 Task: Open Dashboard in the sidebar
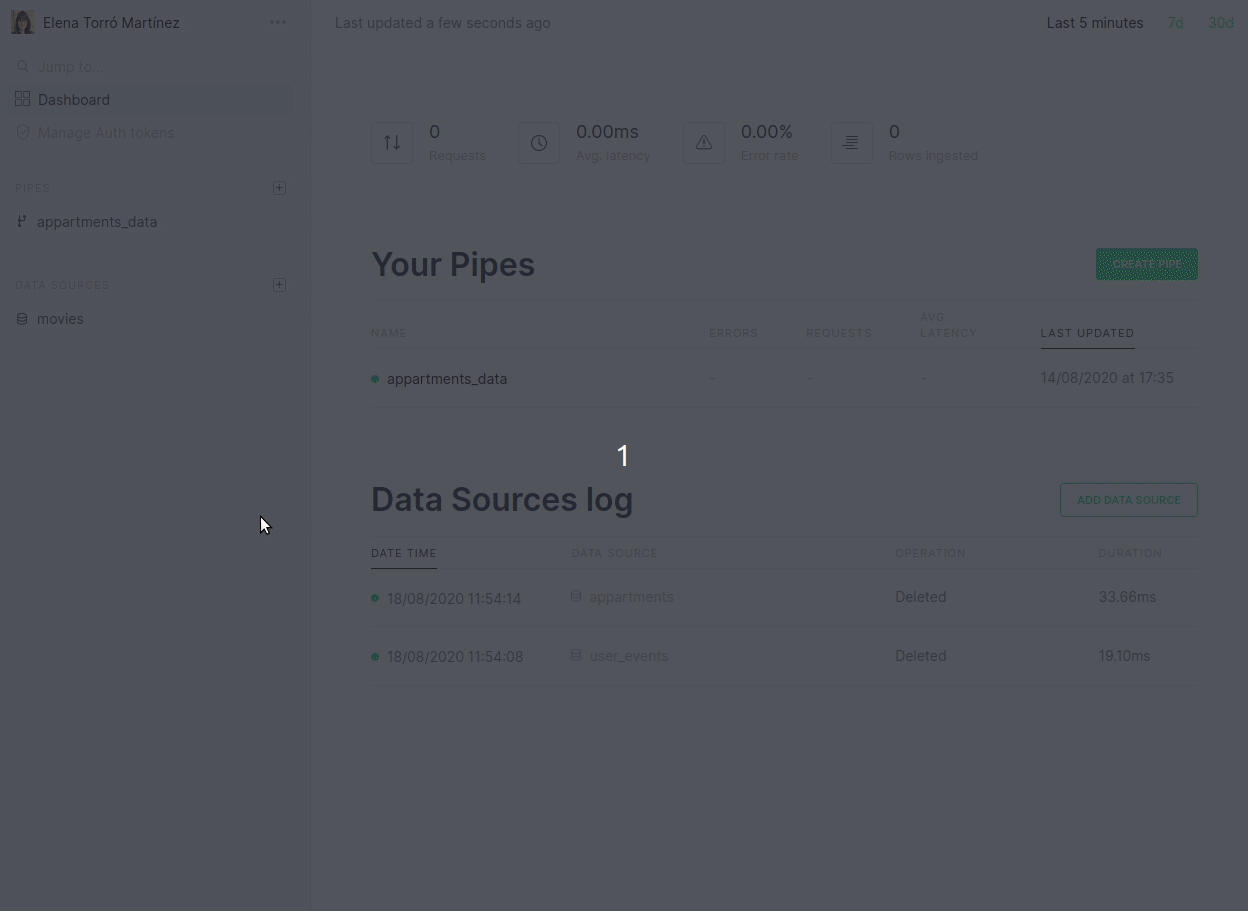(x=74, y=100)
